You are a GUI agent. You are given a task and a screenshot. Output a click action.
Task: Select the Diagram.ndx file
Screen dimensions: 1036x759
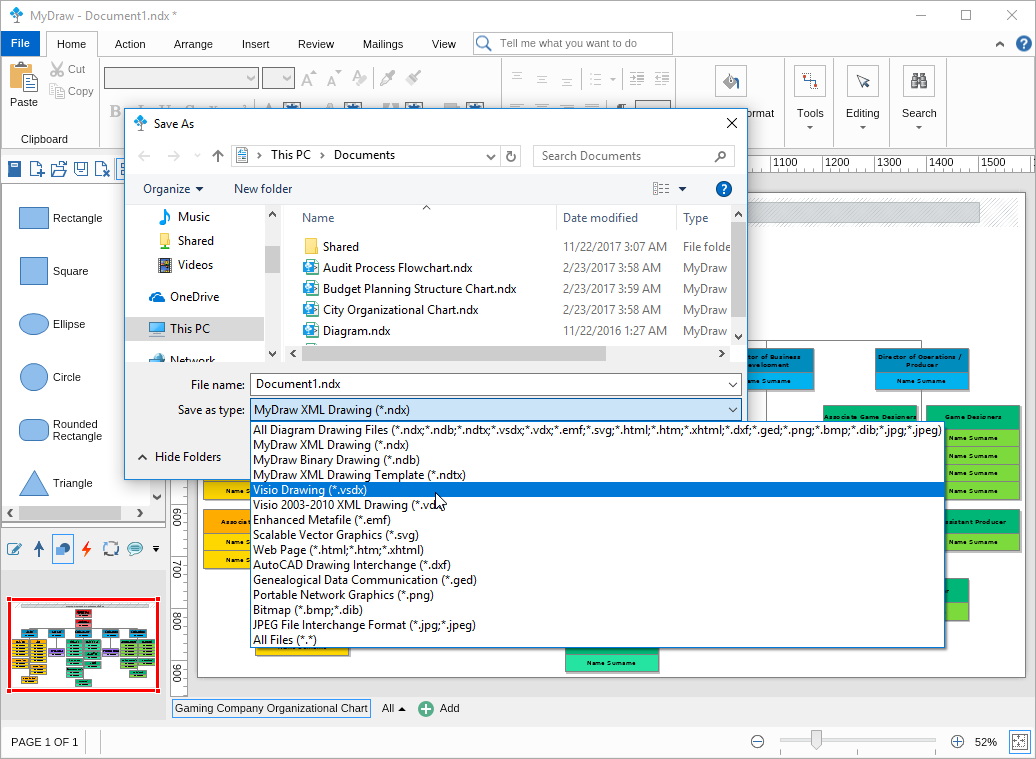[356, 331]
